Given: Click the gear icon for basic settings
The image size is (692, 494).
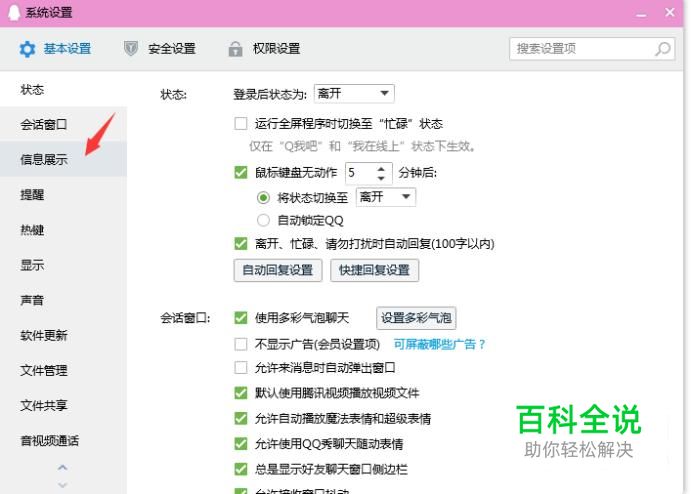Looking at the screenshot, I should click(x=27, y=49).
